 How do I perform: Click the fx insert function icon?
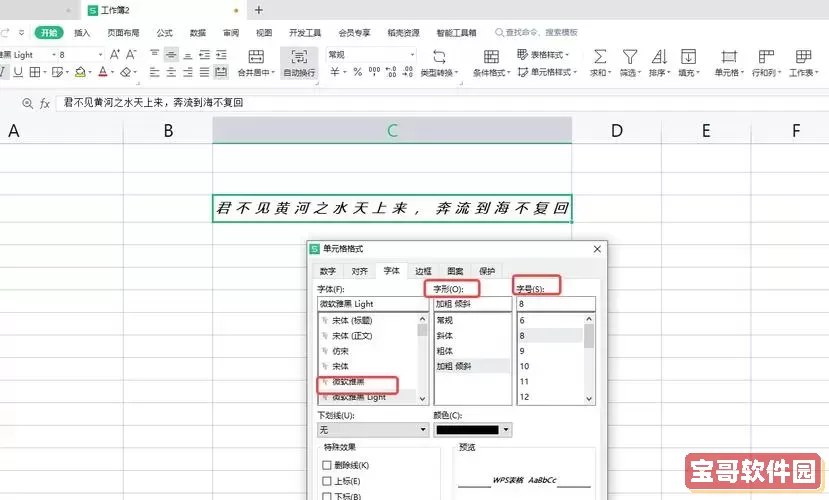(x=45, y=104)
